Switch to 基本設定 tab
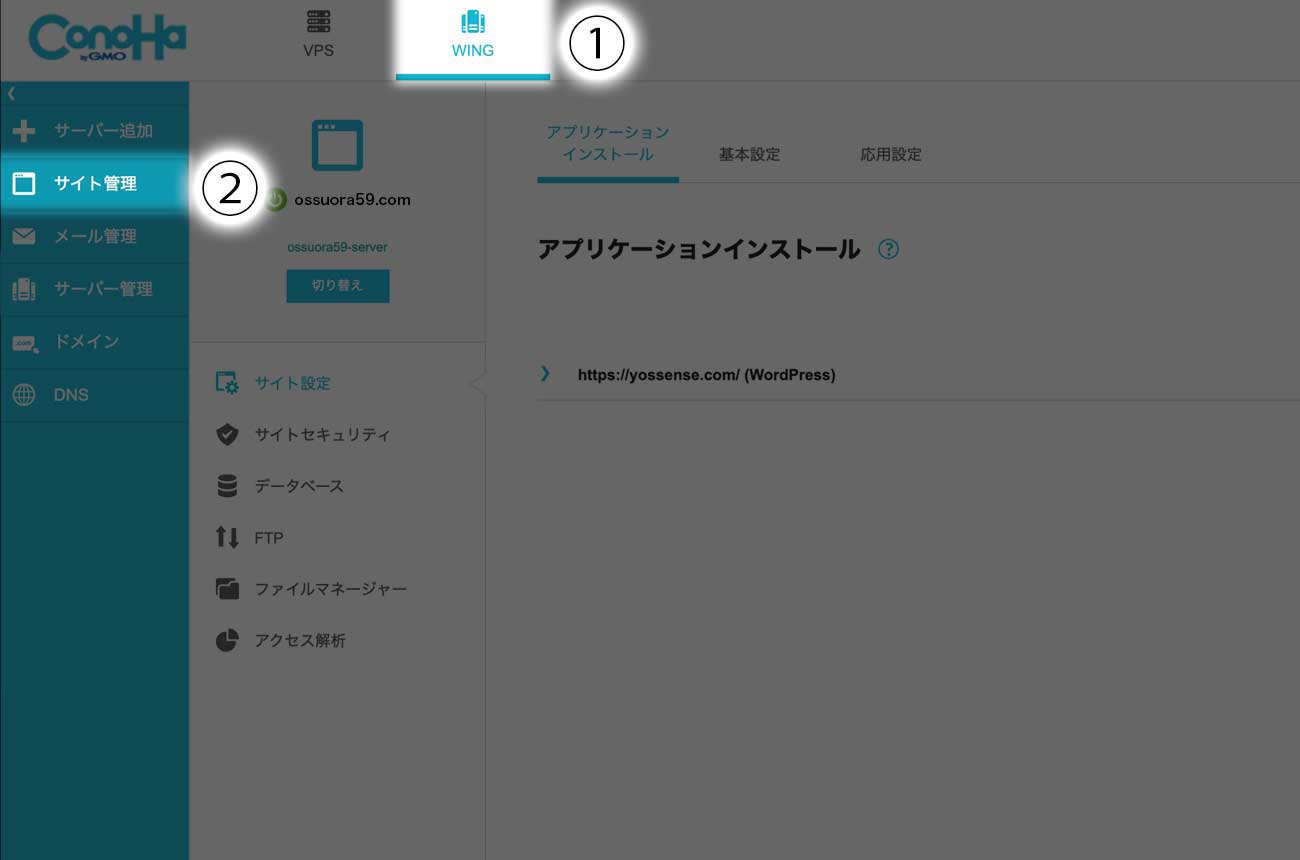 (x=749, y=155)
